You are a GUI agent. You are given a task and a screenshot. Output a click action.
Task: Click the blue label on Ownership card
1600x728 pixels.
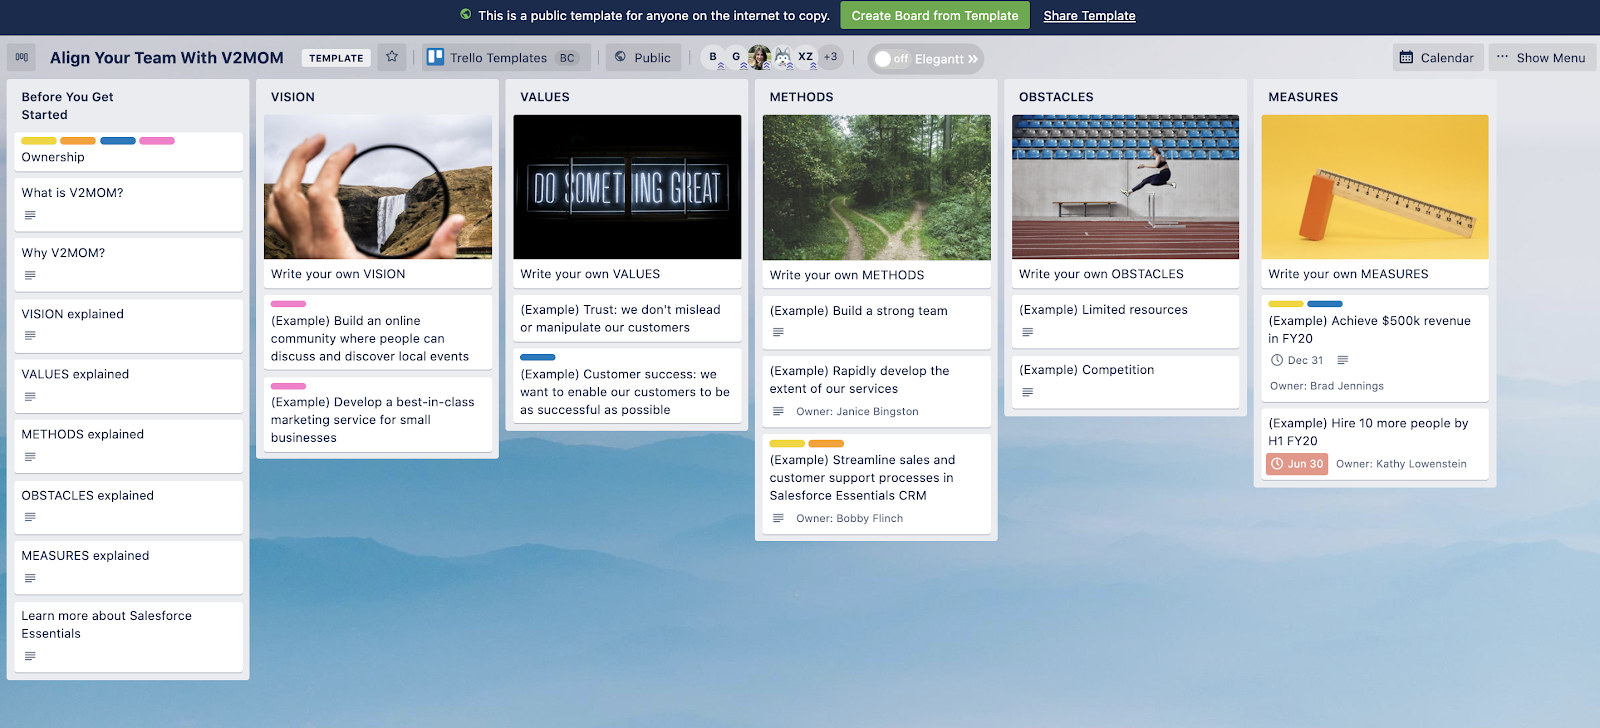tap(118, 141)
